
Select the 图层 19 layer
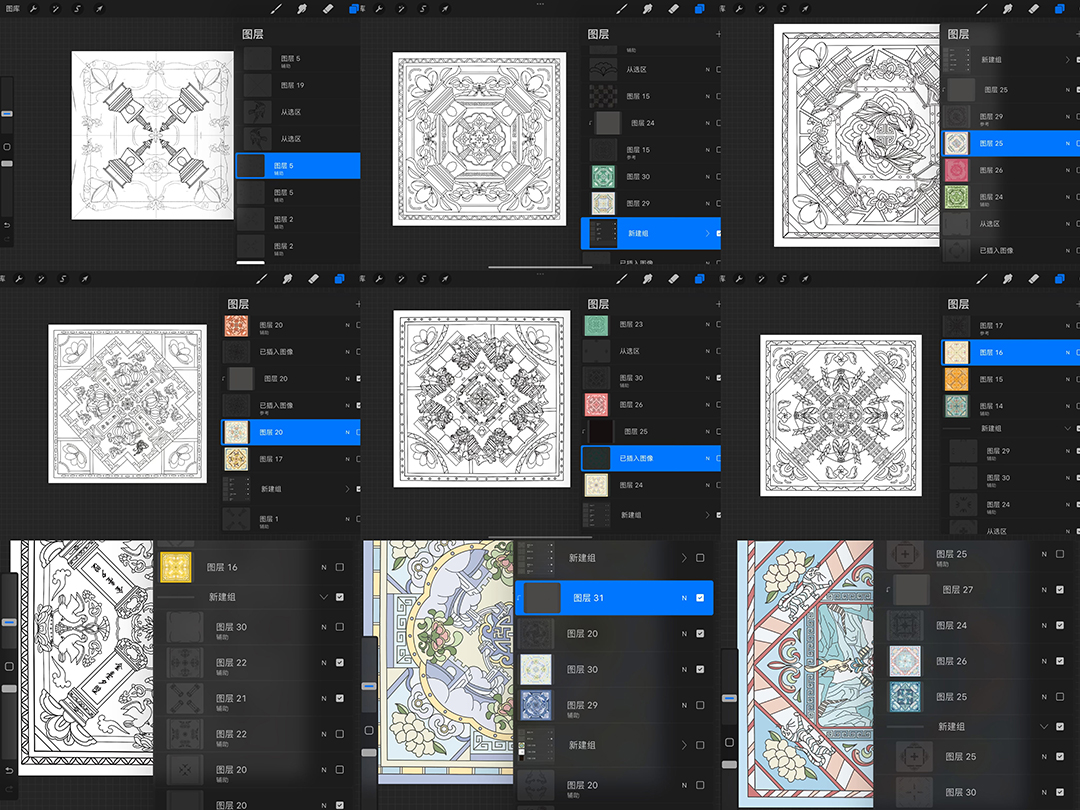point(292,86)
